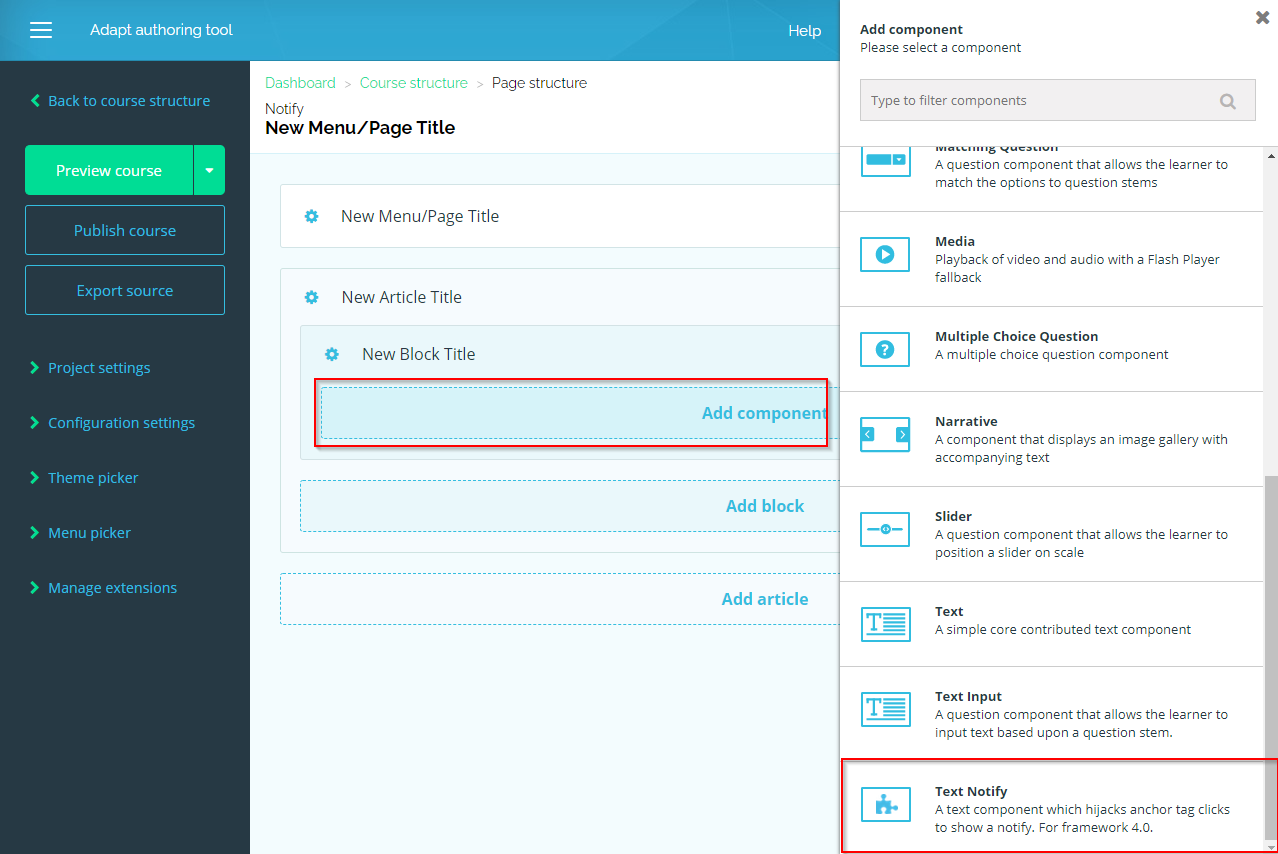Click the component list scrollbar

coord(1270,658)
